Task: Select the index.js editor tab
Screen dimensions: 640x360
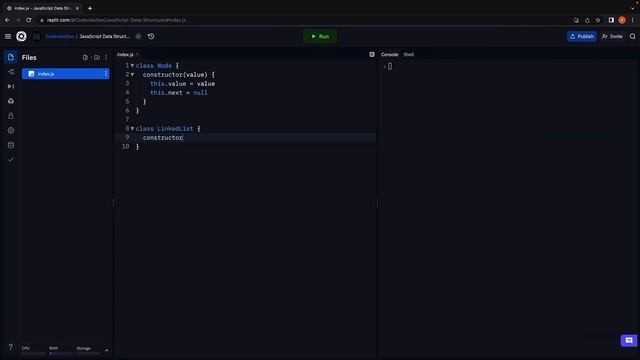Action: point(125,54)
